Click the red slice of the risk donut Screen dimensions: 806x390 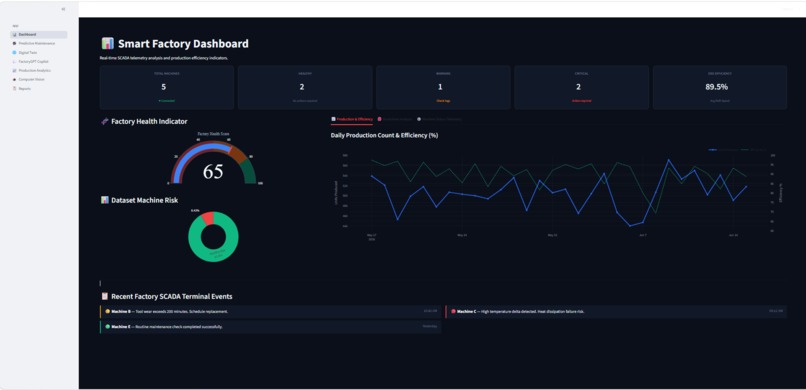[x=207, y=219]
